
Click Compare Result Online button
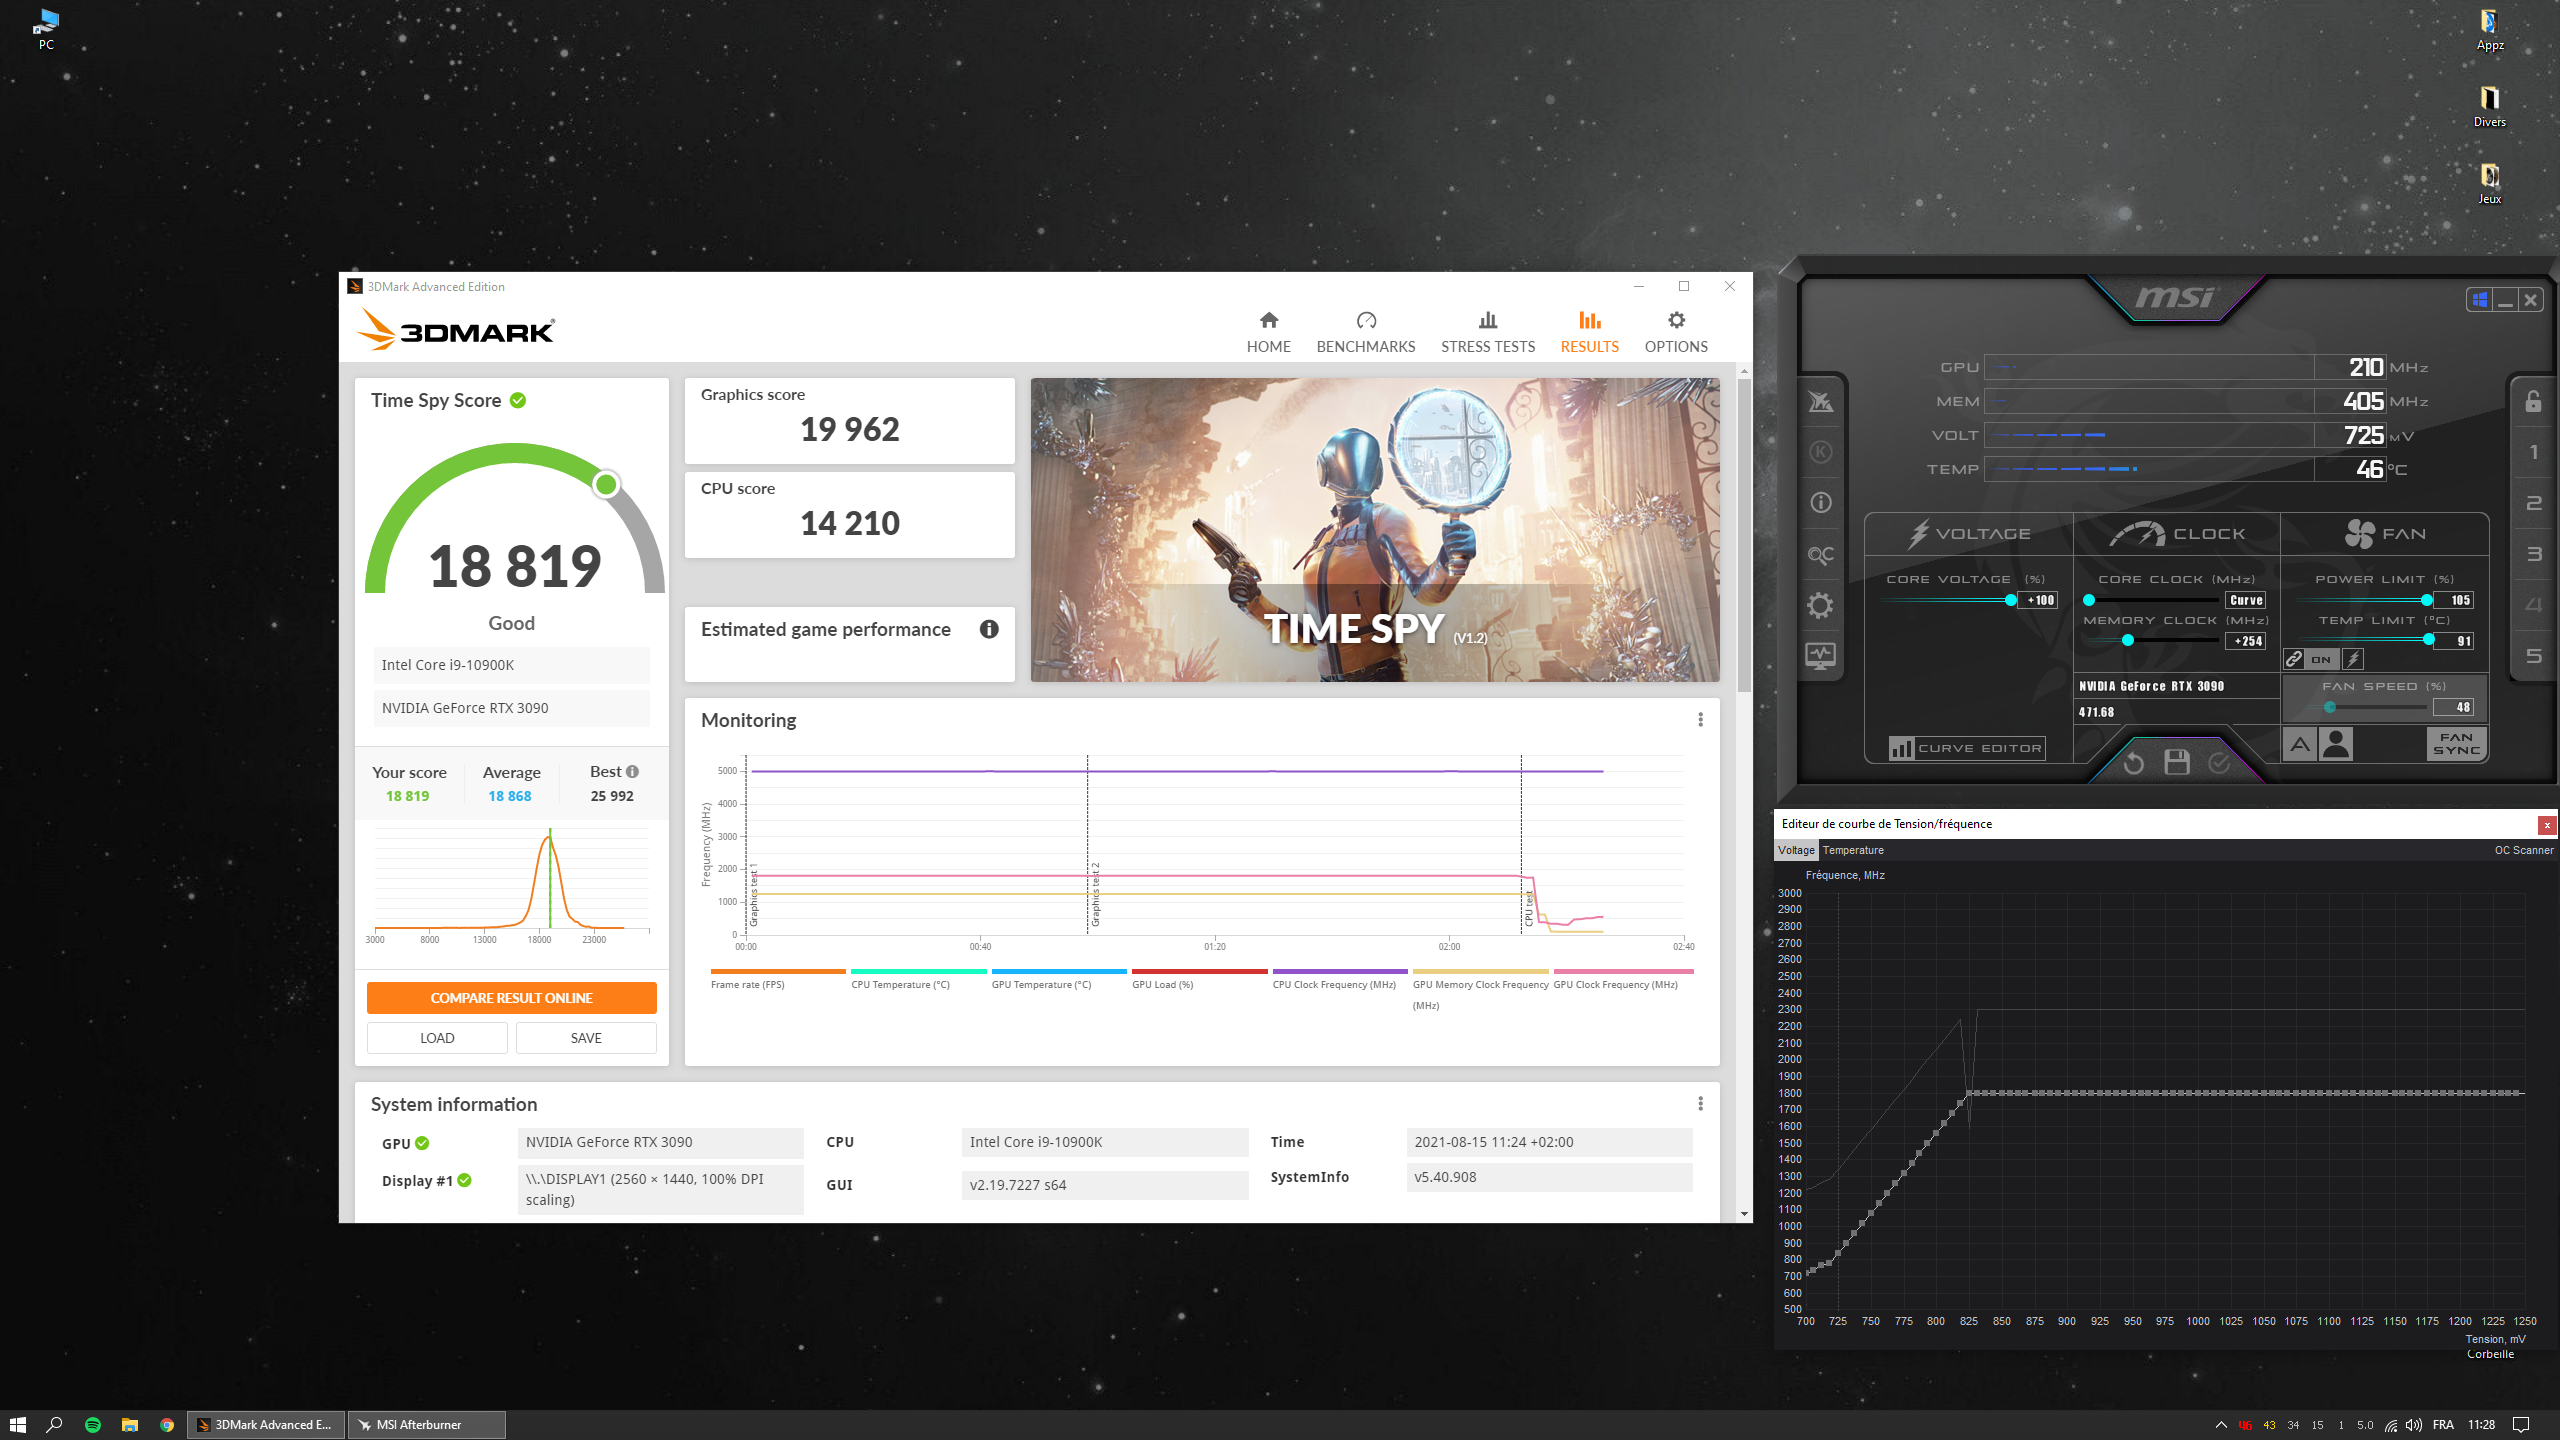tap(511, 998)
